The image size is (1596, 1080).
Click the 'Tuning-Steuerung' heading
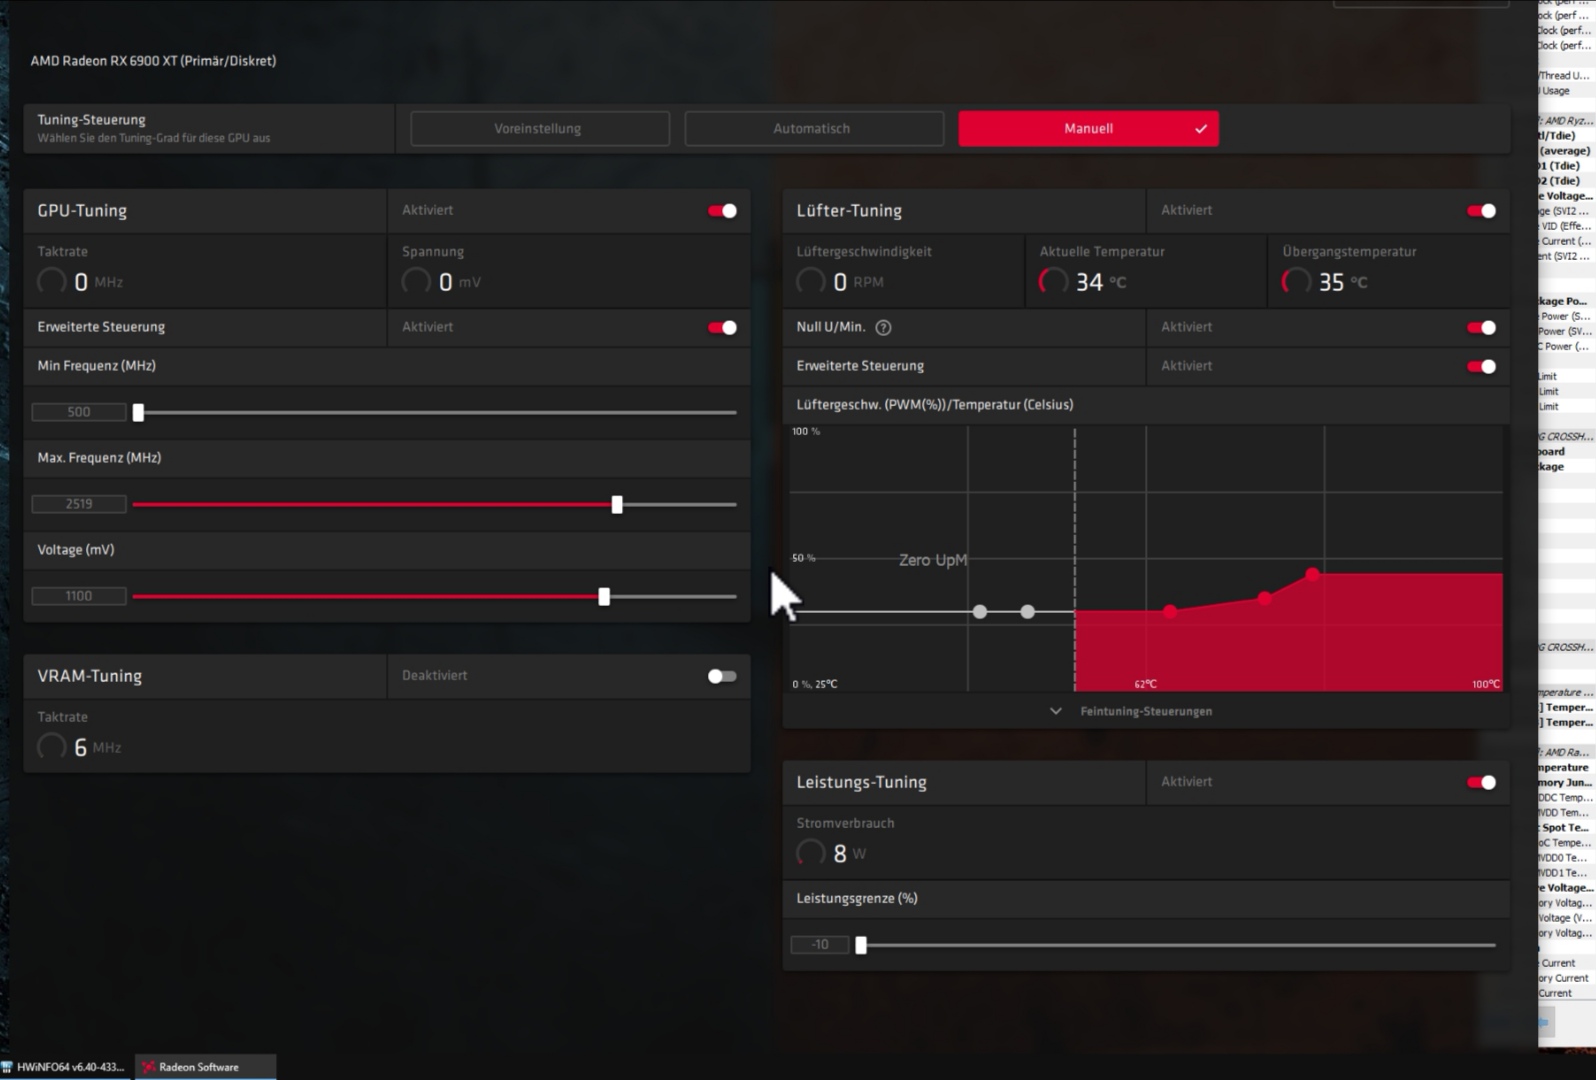[x=91, y=119]
